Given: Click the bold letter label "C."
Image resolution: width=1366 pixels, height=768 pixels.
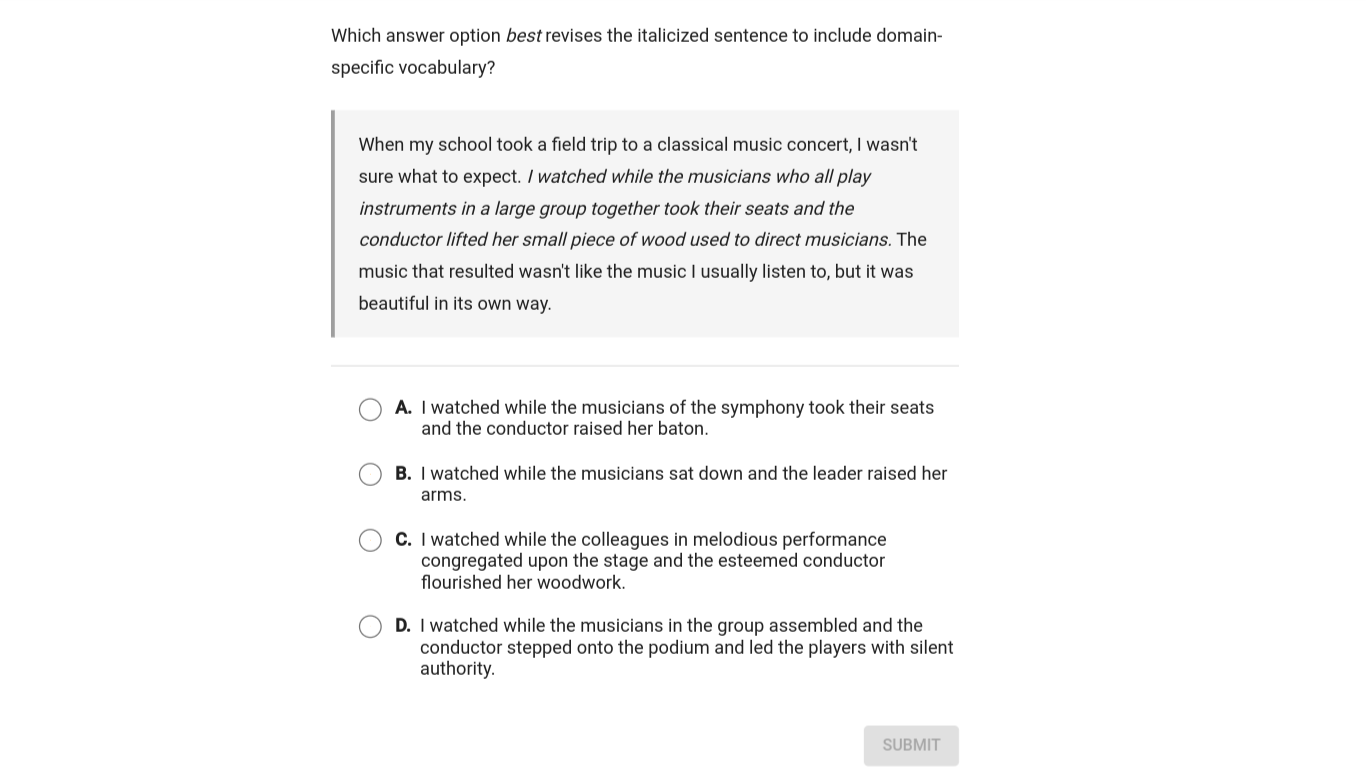Looking at the screenshot, I should [x=403, y=539].
